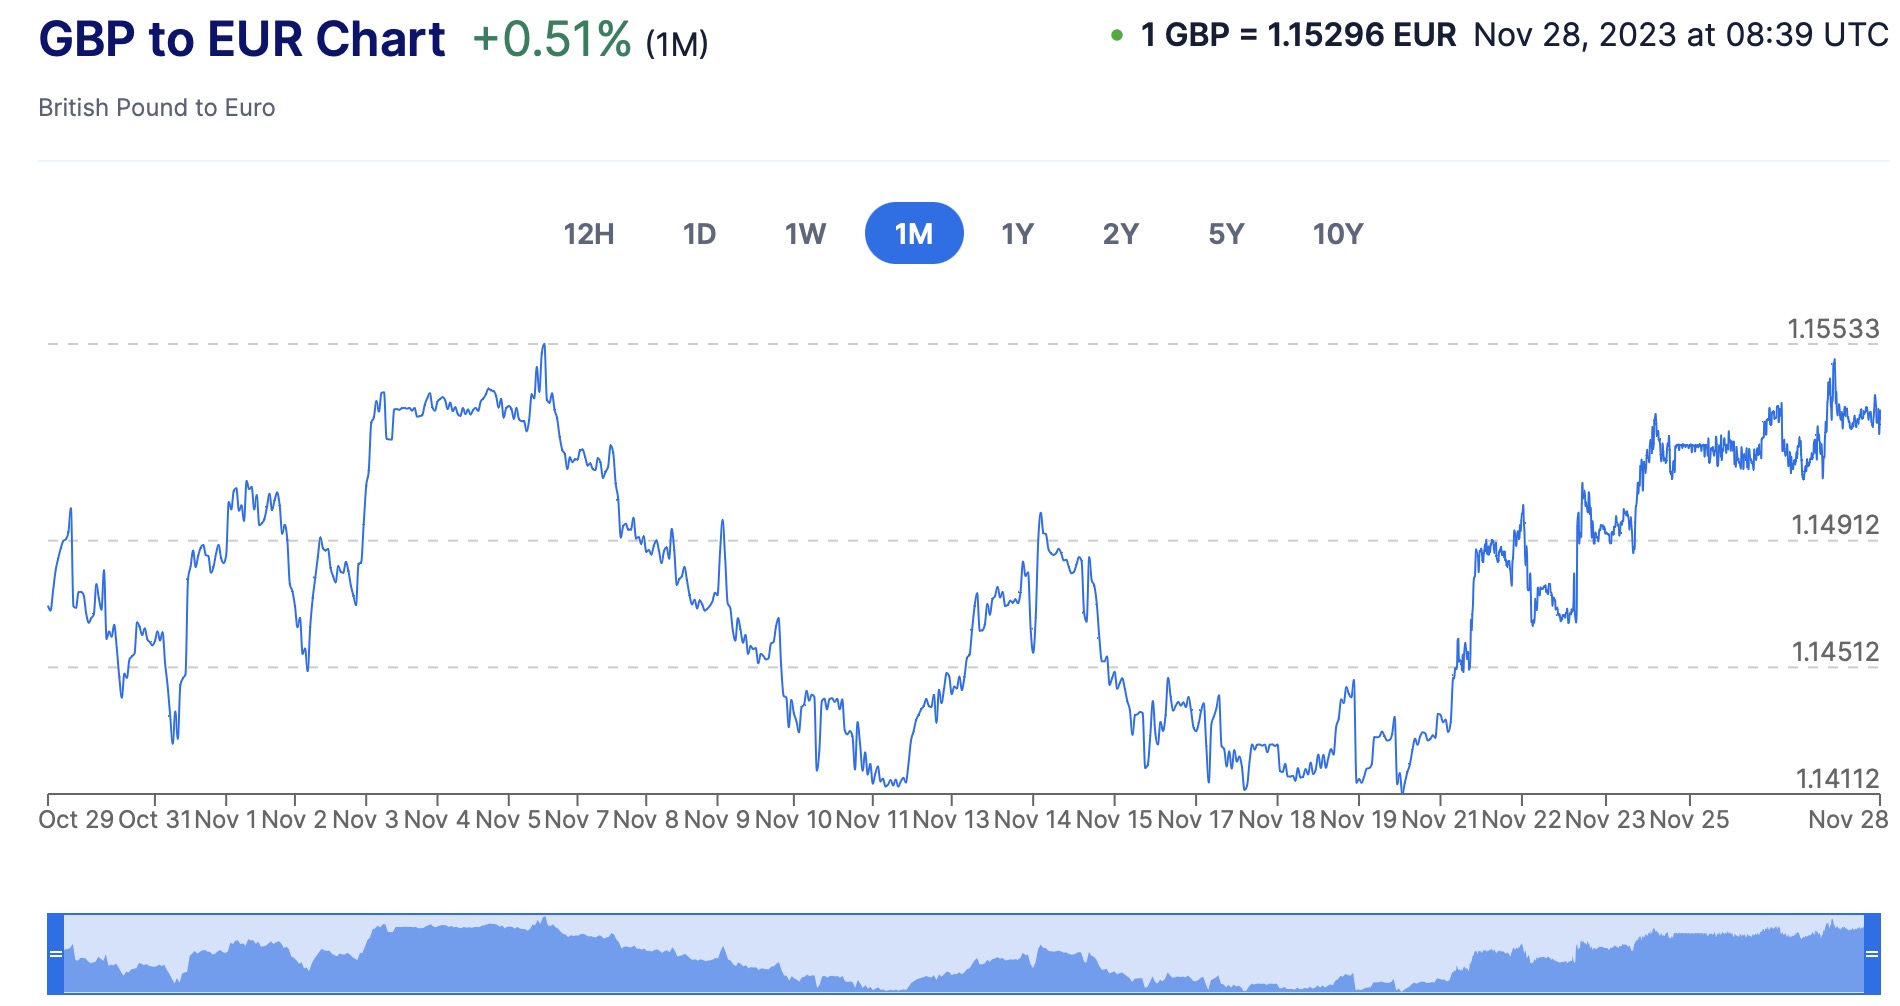Select the 1W chart range
The image size is (1900, 1006).
click(805, 234)
